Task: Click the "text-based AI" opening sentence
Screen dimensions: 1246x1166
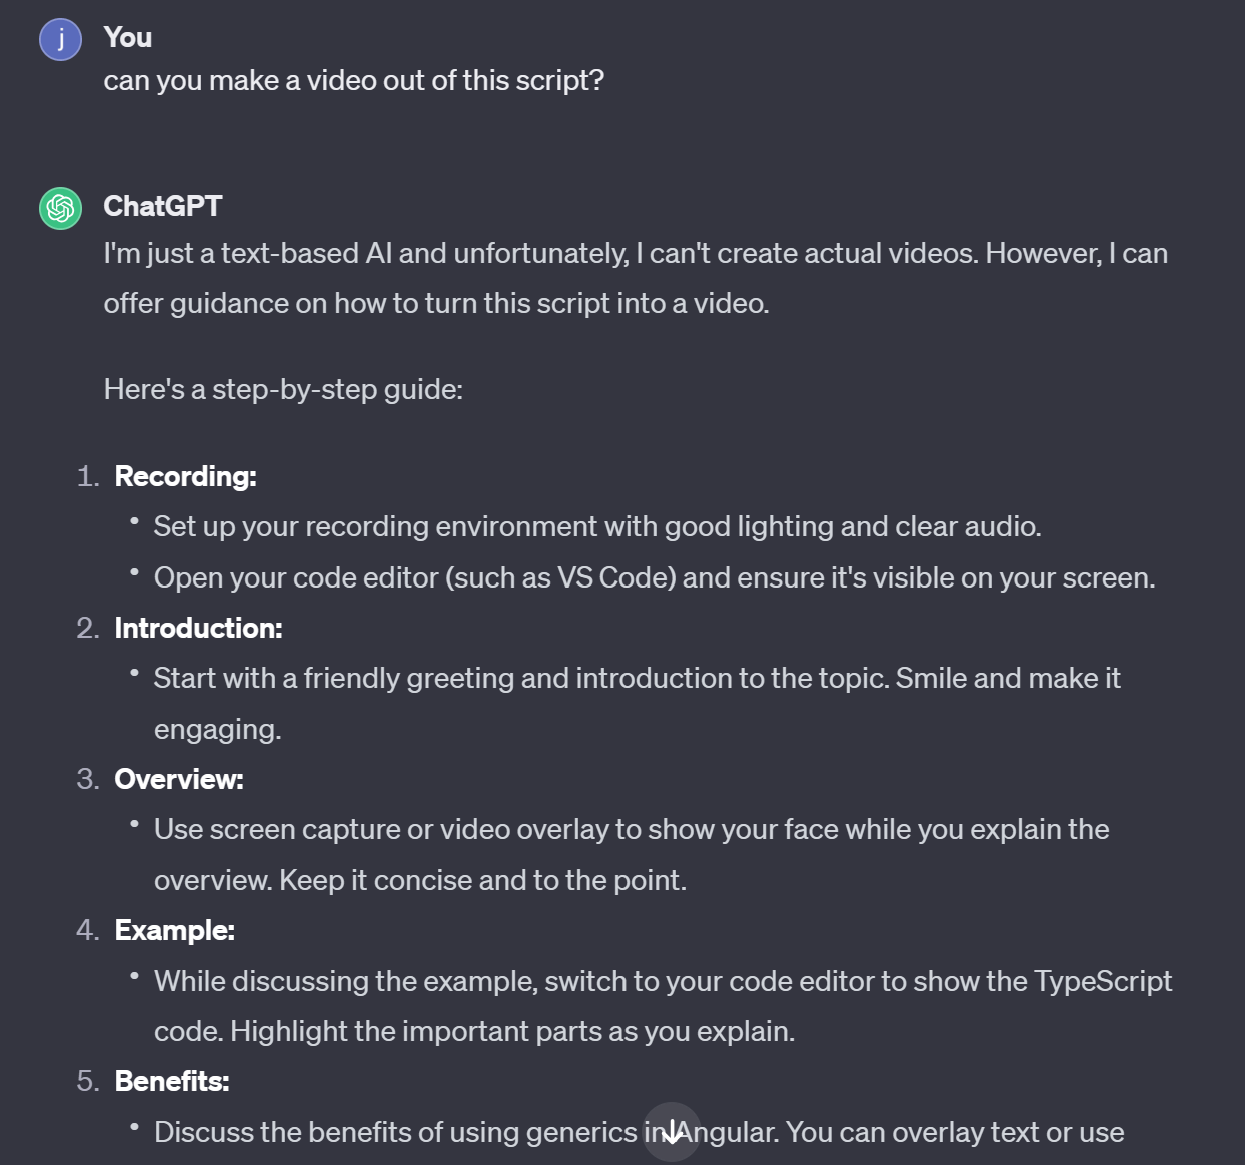Action: point(636,253)
